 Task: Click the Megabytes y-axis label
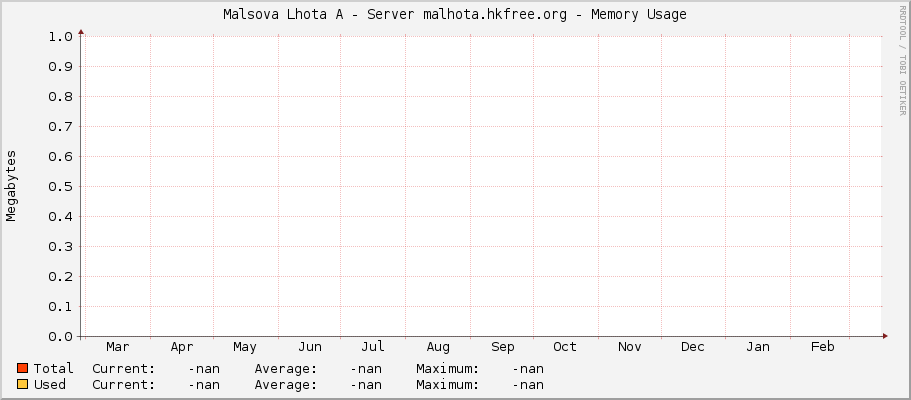(11, 186)
